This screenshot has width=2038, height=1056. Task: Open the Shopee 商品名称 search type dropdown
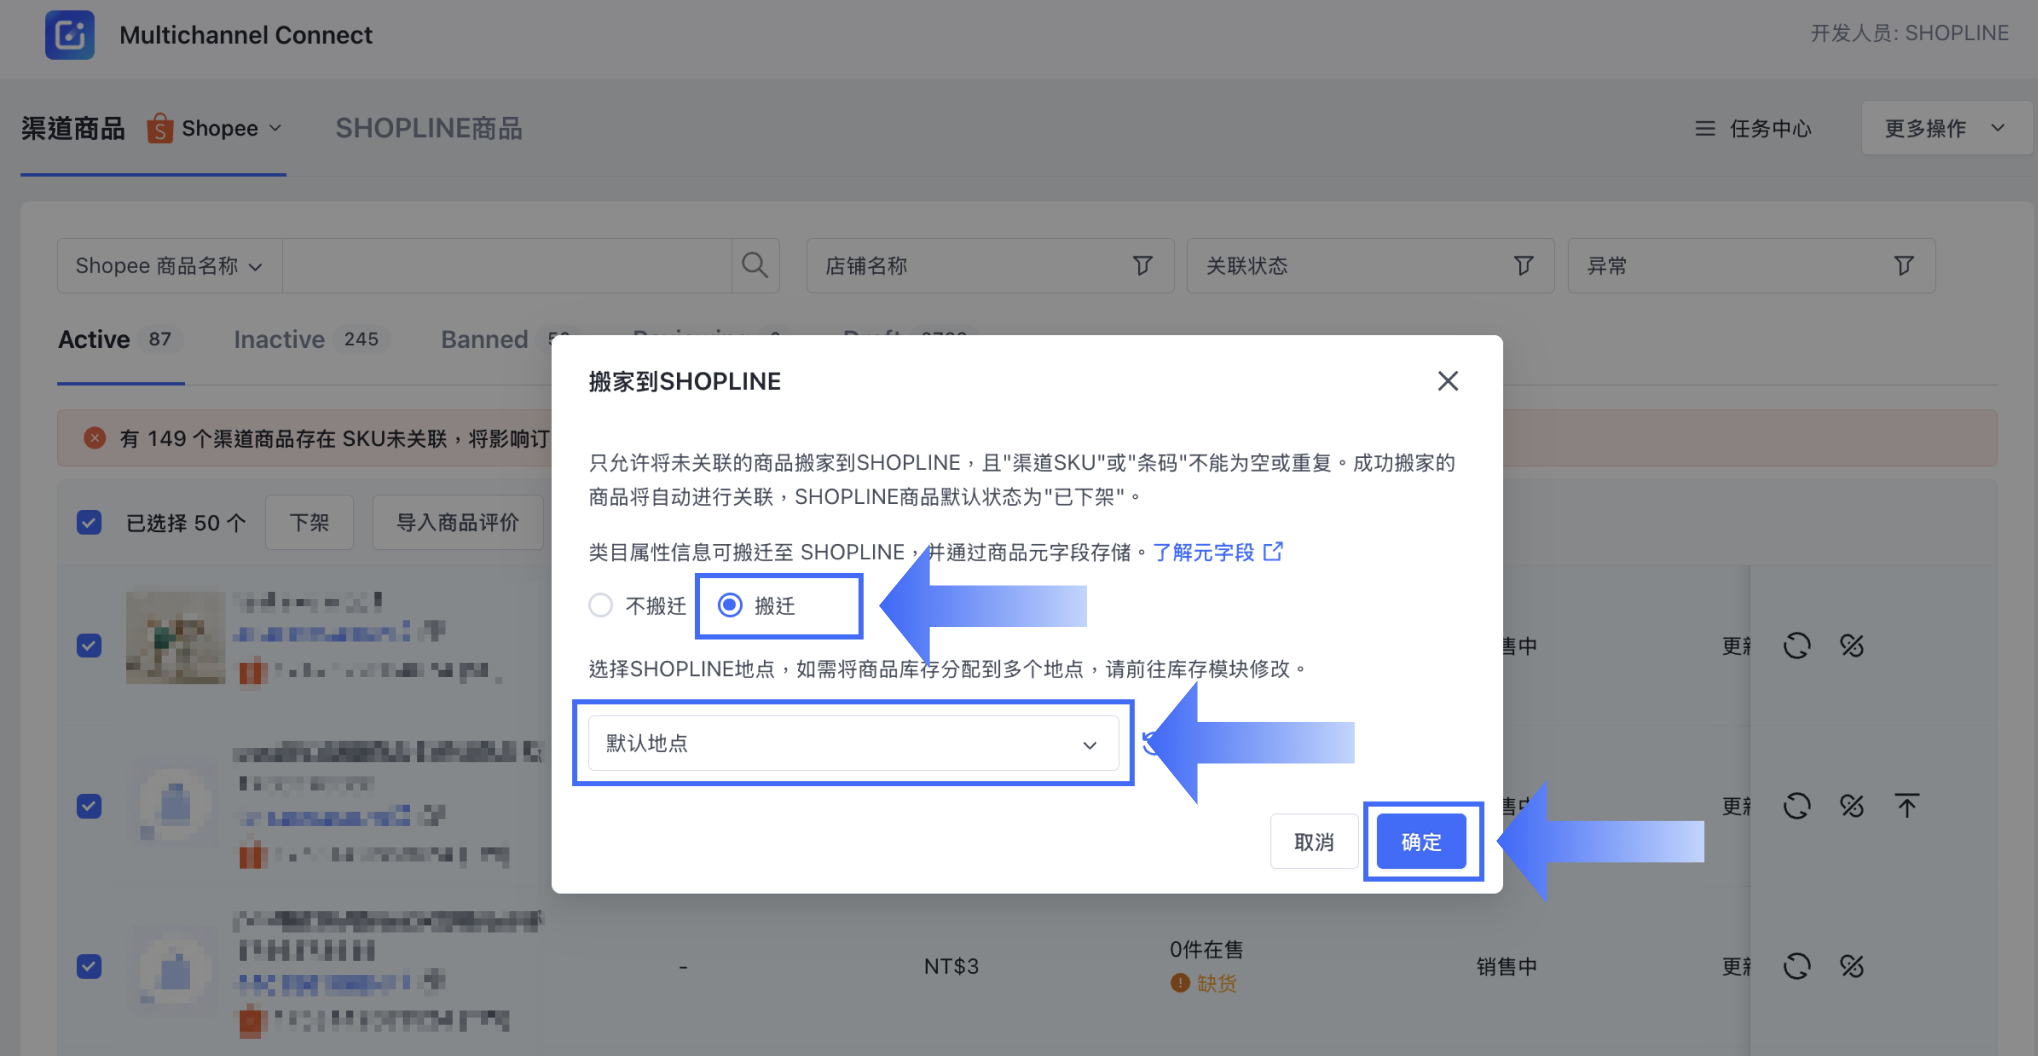[169, 266]
